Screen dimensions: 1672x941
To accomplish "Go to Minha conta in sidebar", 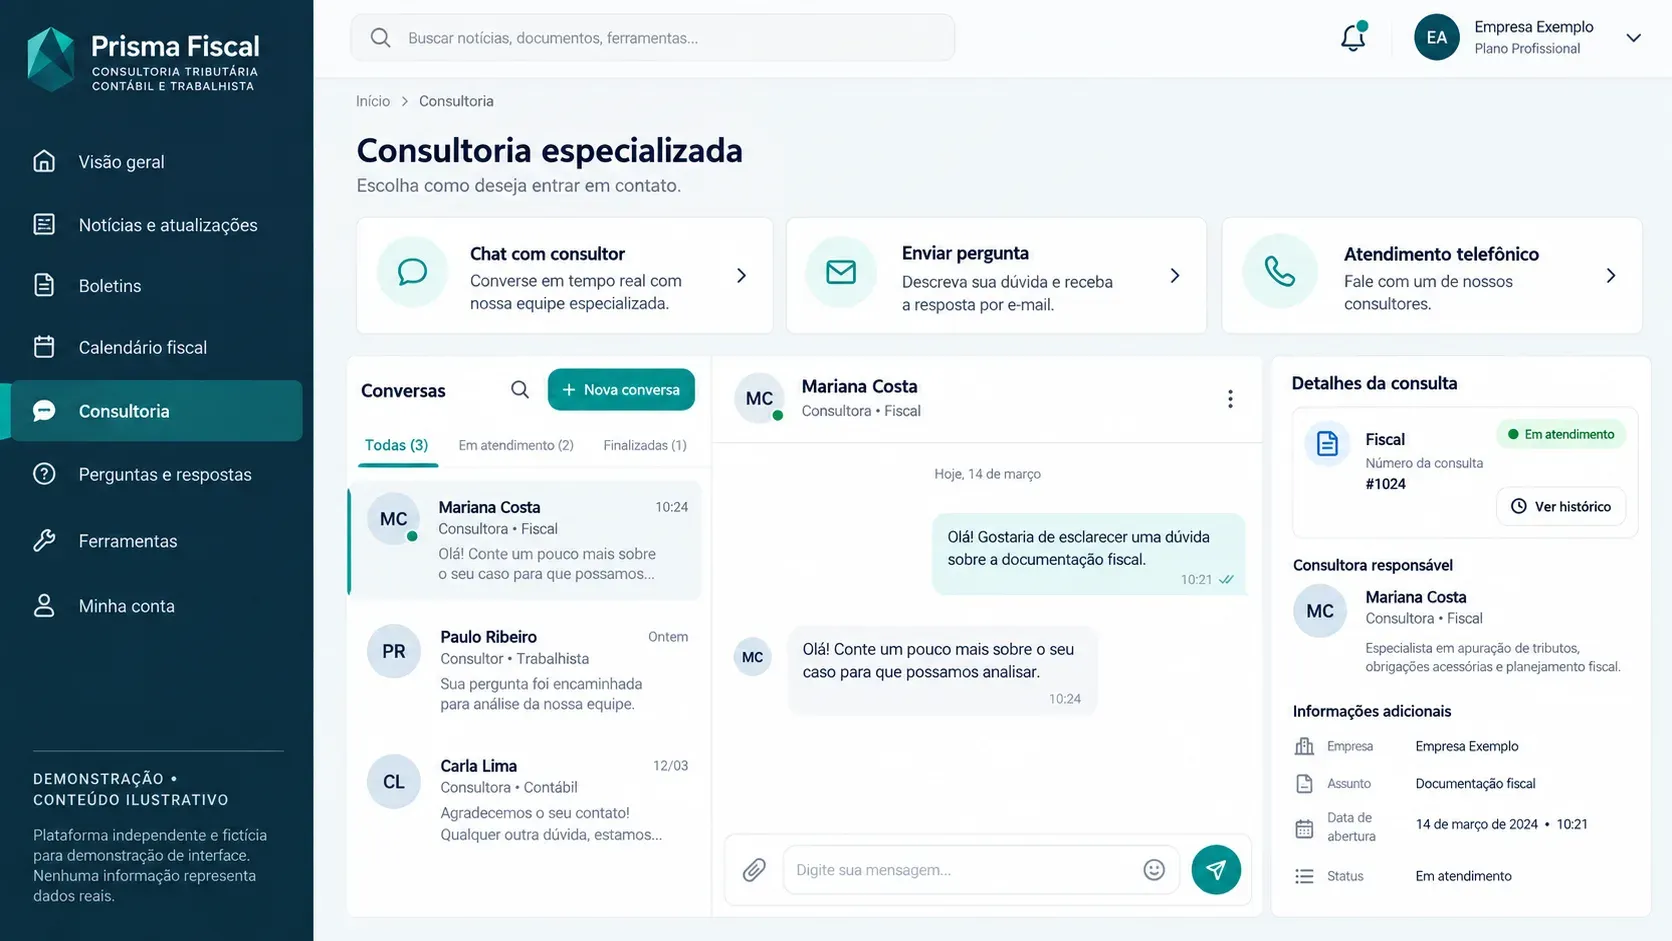I will click(157, 606).
